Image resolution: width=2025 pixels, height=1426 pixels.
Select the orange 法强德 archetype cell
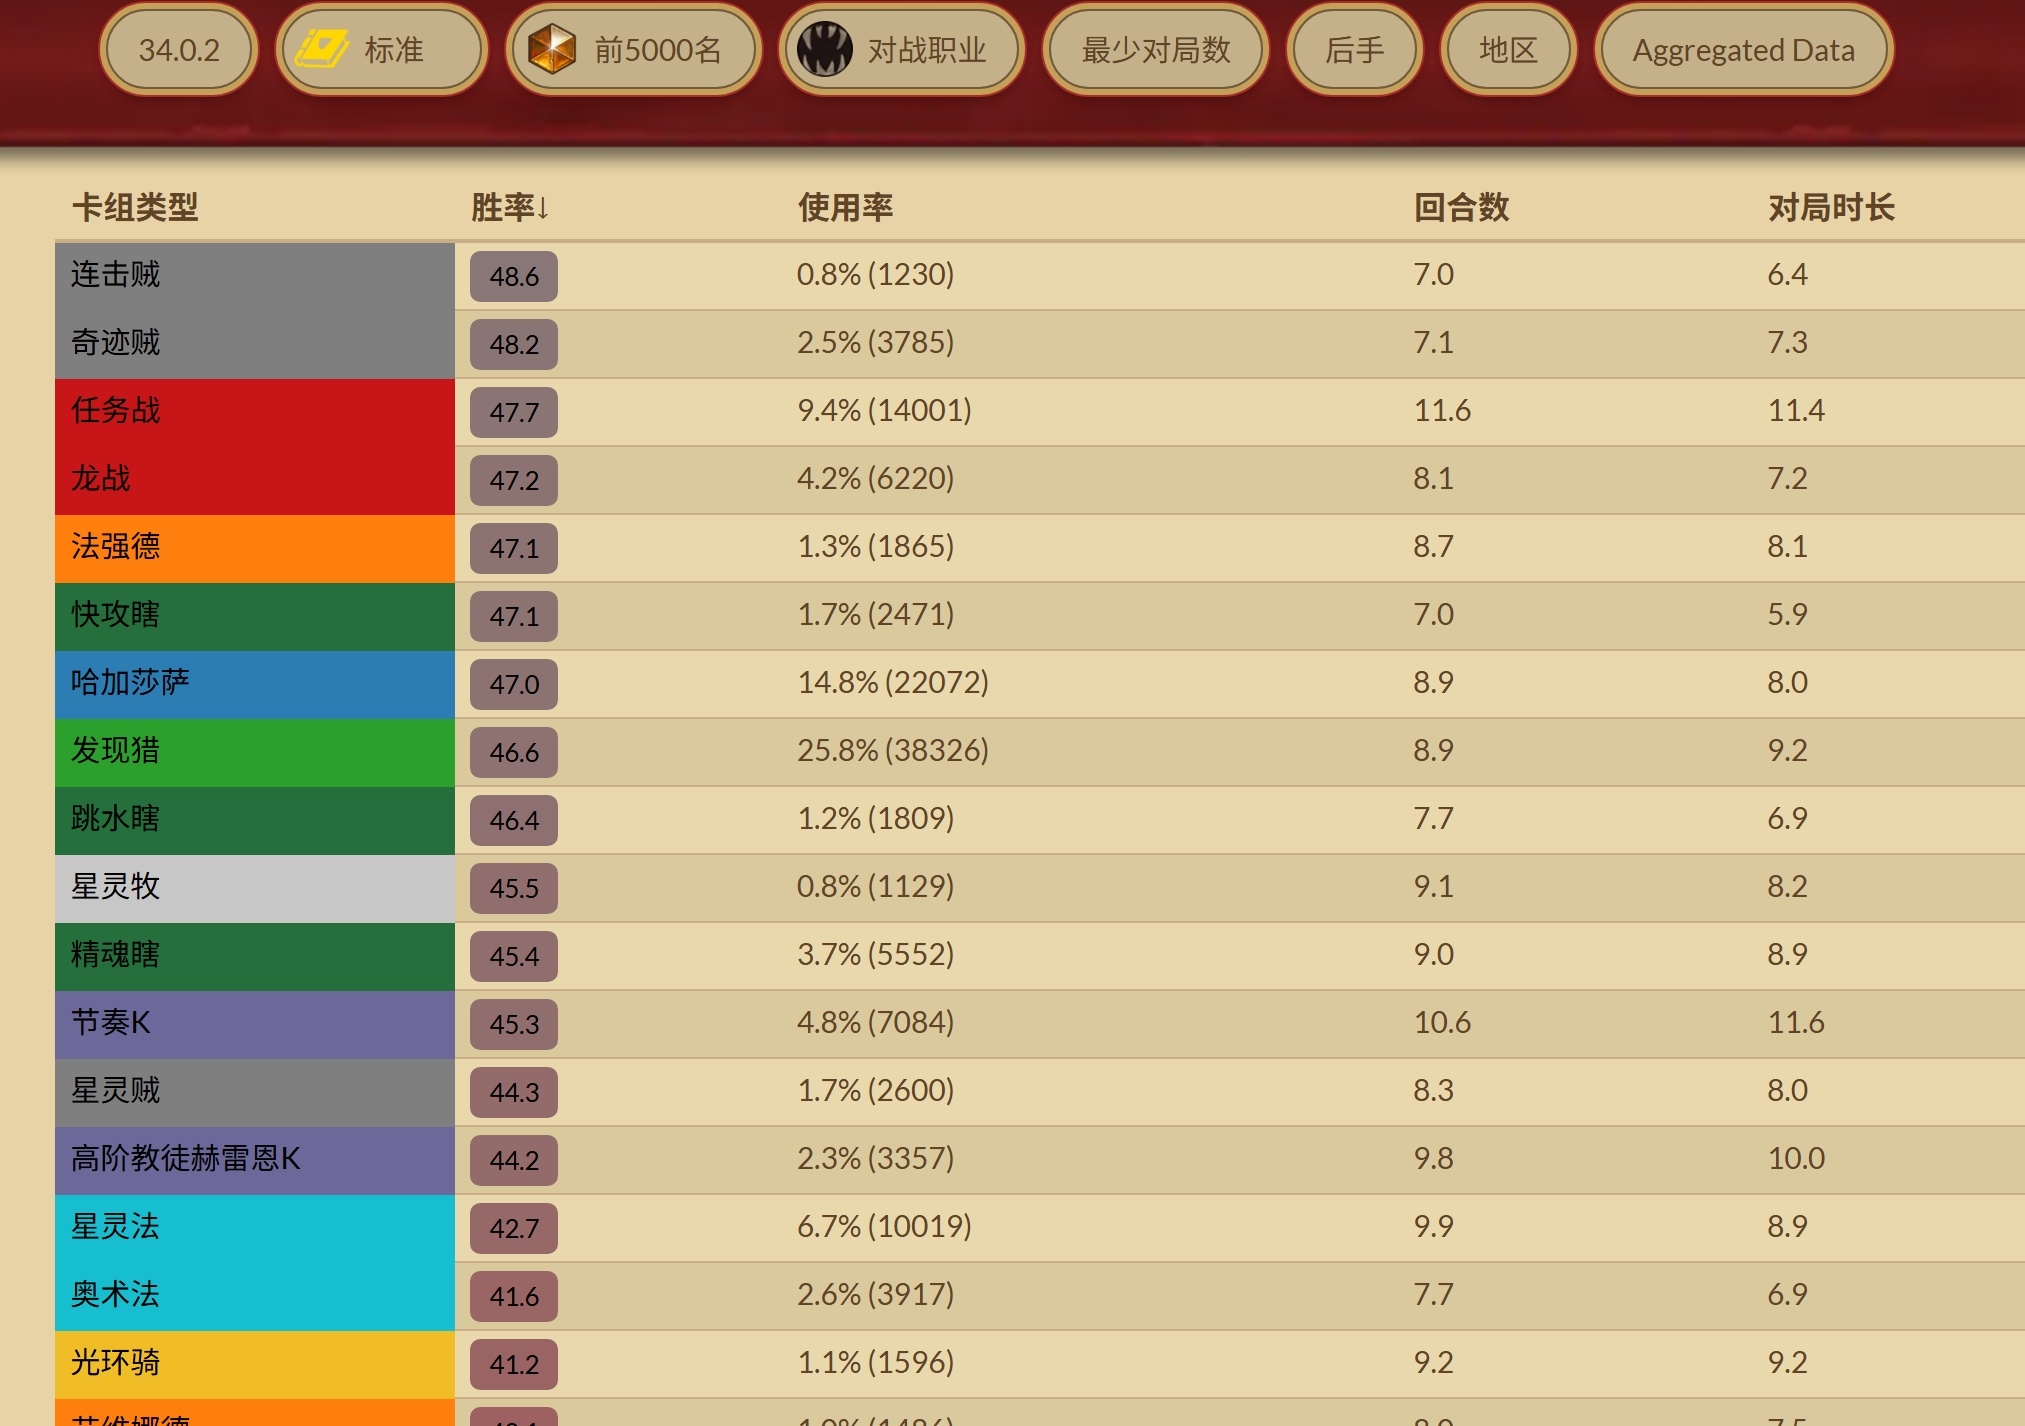pyautogui.click(x=255, y=547)
